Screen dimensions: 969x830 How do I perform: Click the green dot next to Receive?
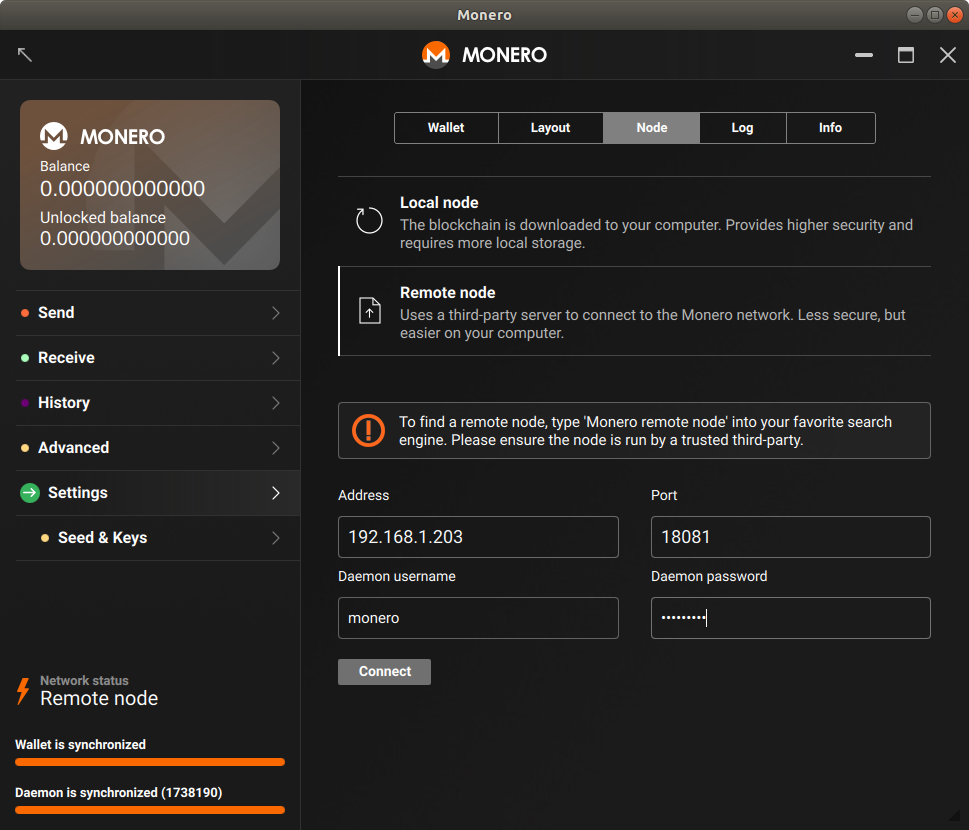coord(25,358)
